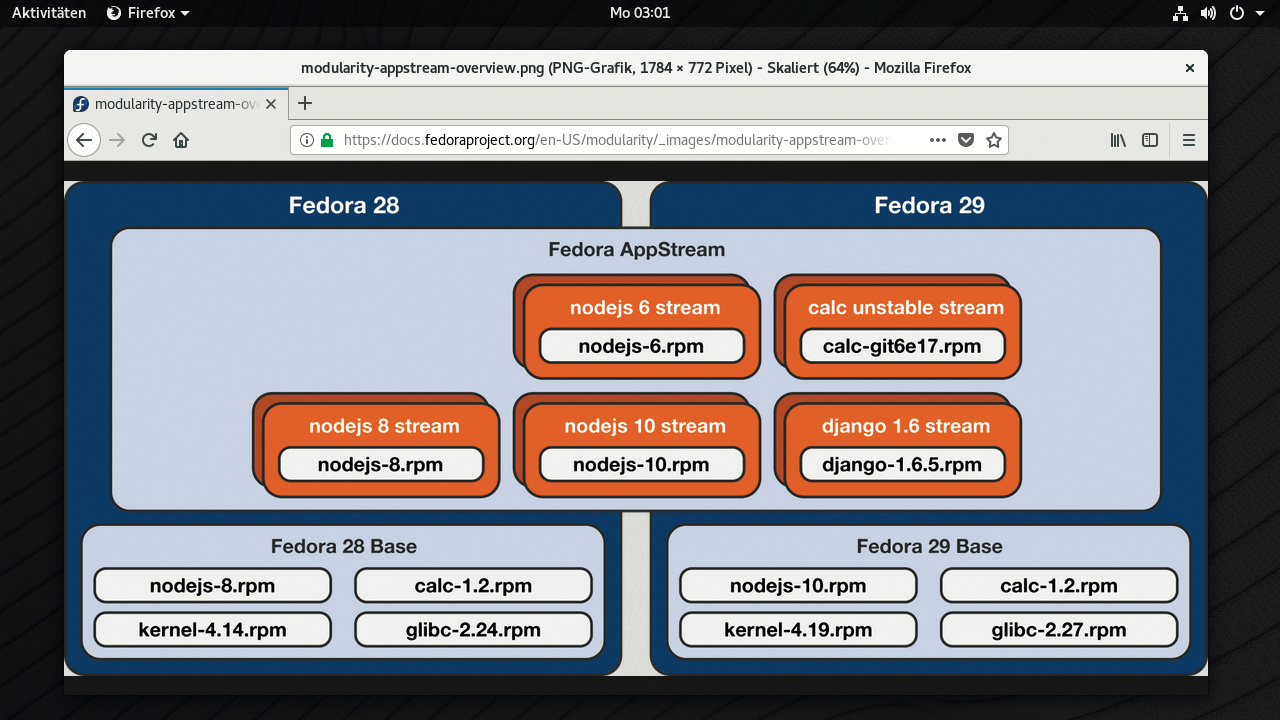The width and height of the screenshot is (1280, 720).
Task: Click the "calc-git6e17.rpm" package box
Action: click(902, 346)
